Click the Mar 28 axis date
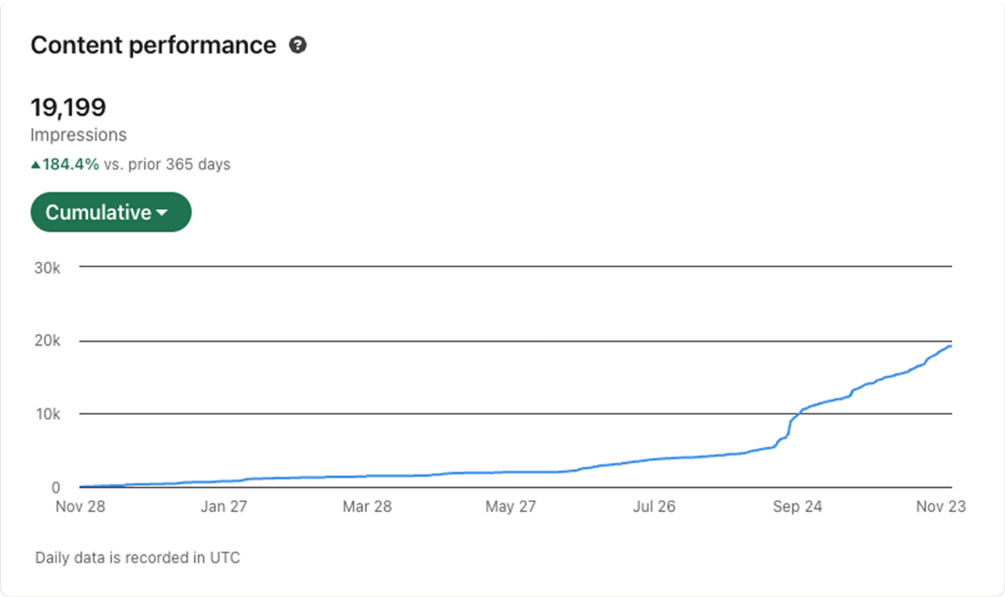 click(x=367, y=507)
